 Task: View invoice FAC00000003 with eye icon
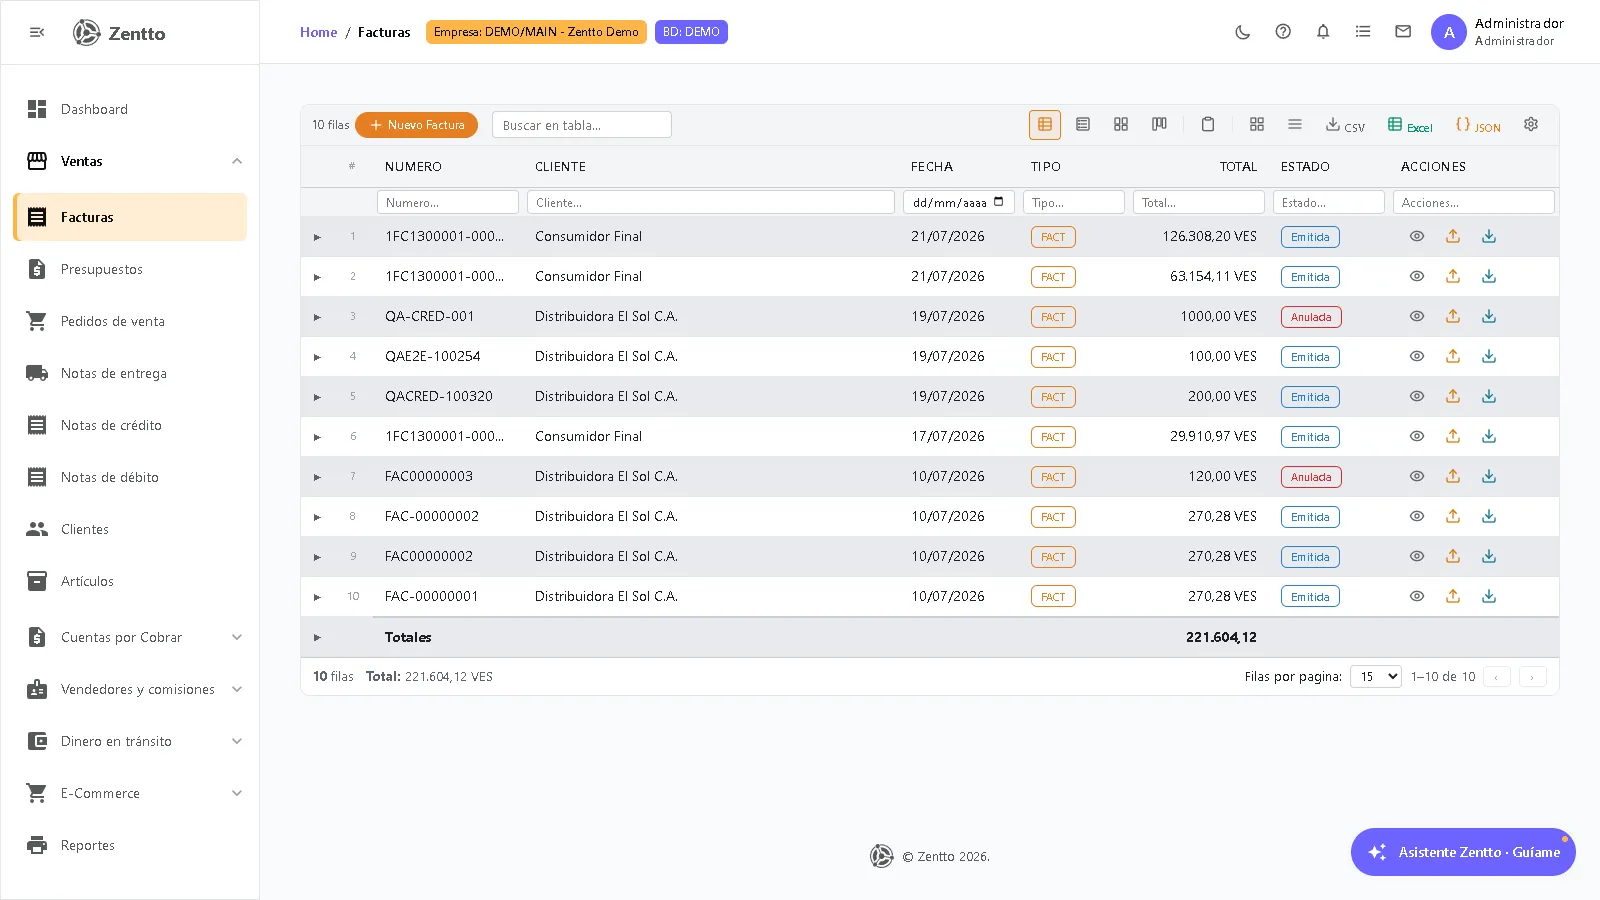tap(1417, 476)
